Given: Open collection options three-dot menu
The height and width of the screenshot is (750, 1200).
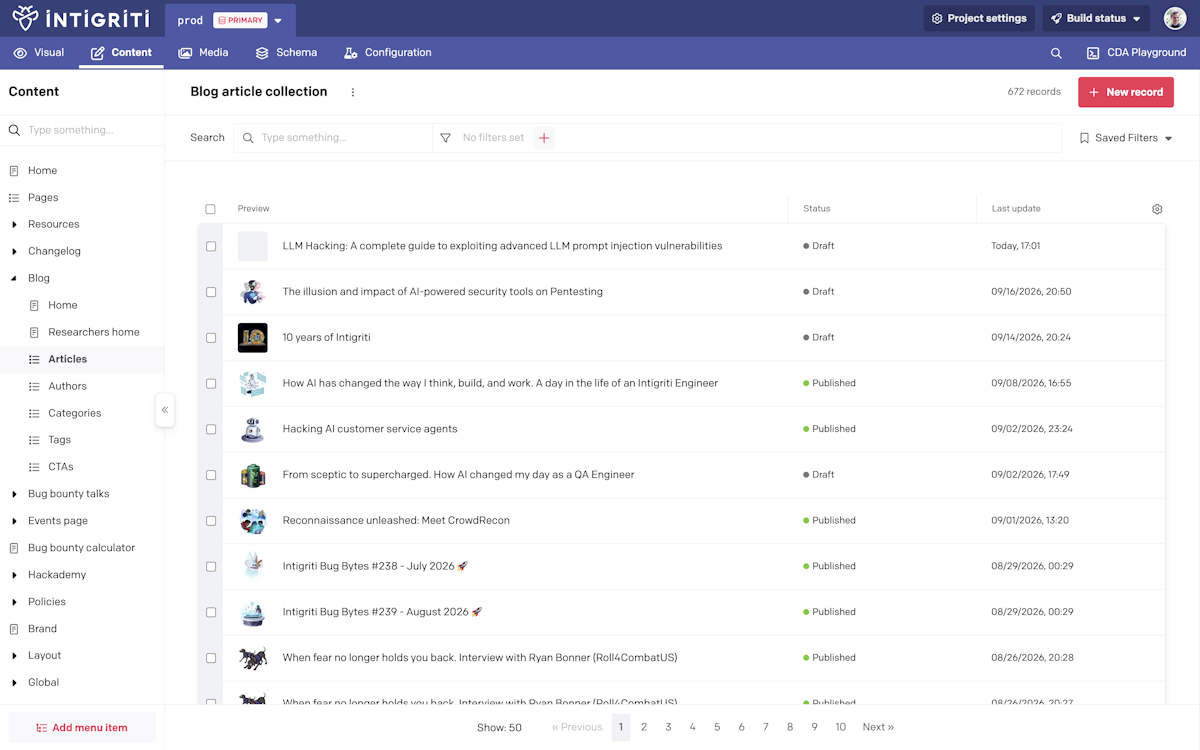Looking at the screenshot, I should pyautogui.click(x=352, y=92).
